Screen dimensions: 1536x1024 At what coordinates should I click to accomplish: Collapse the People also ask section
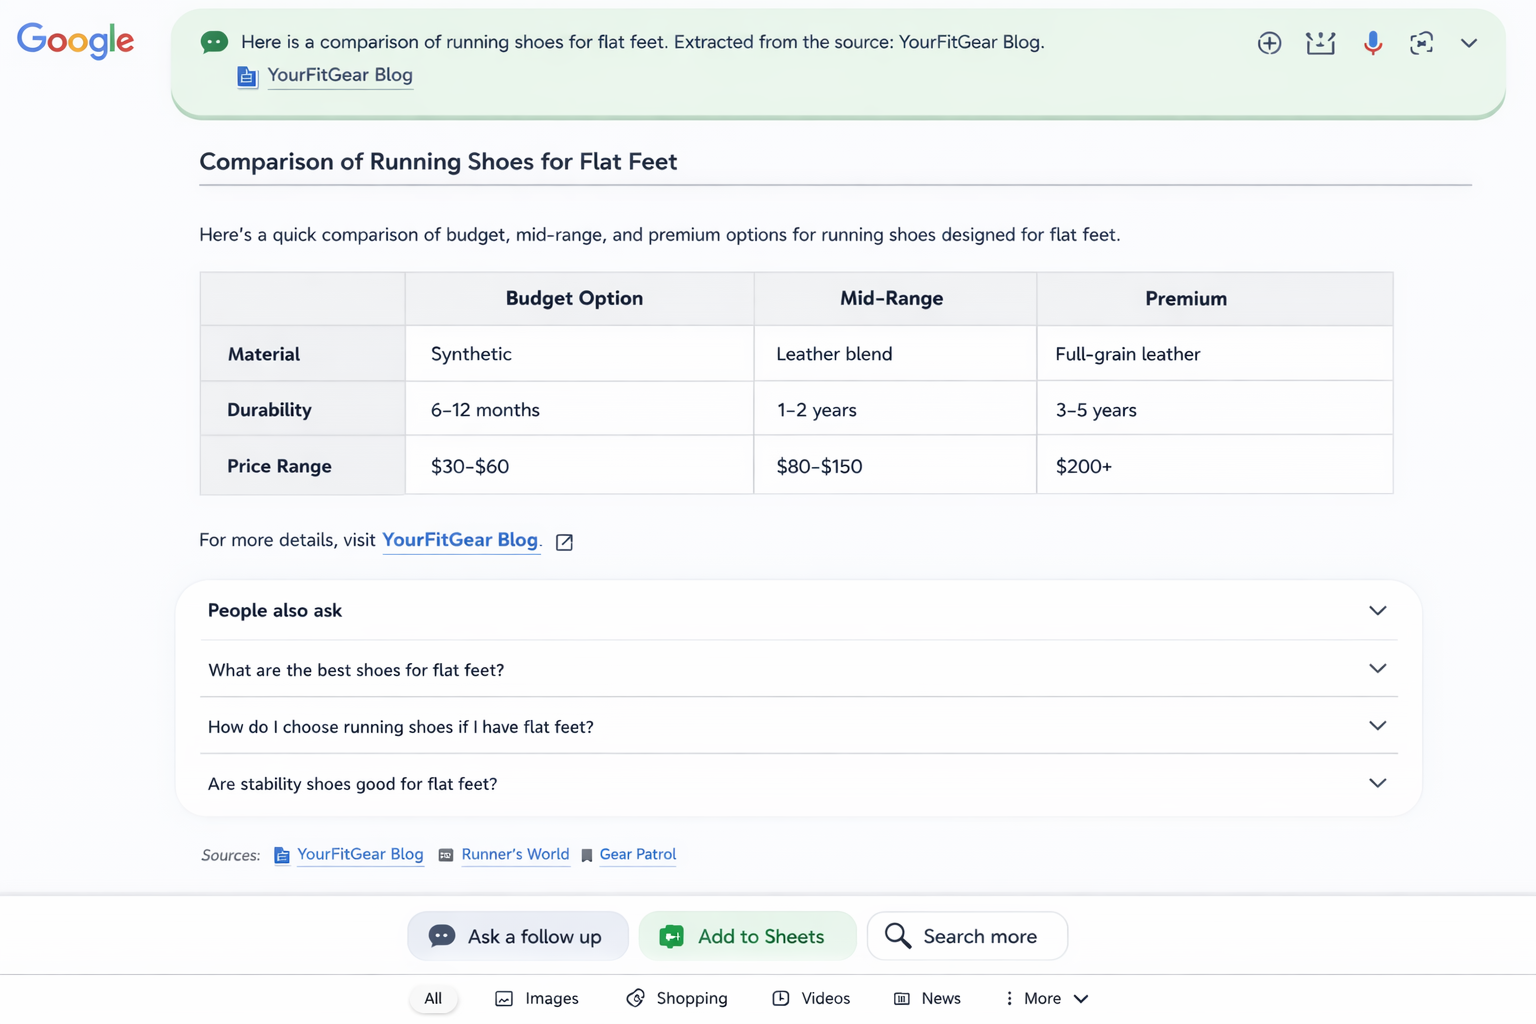[1377, 610]
